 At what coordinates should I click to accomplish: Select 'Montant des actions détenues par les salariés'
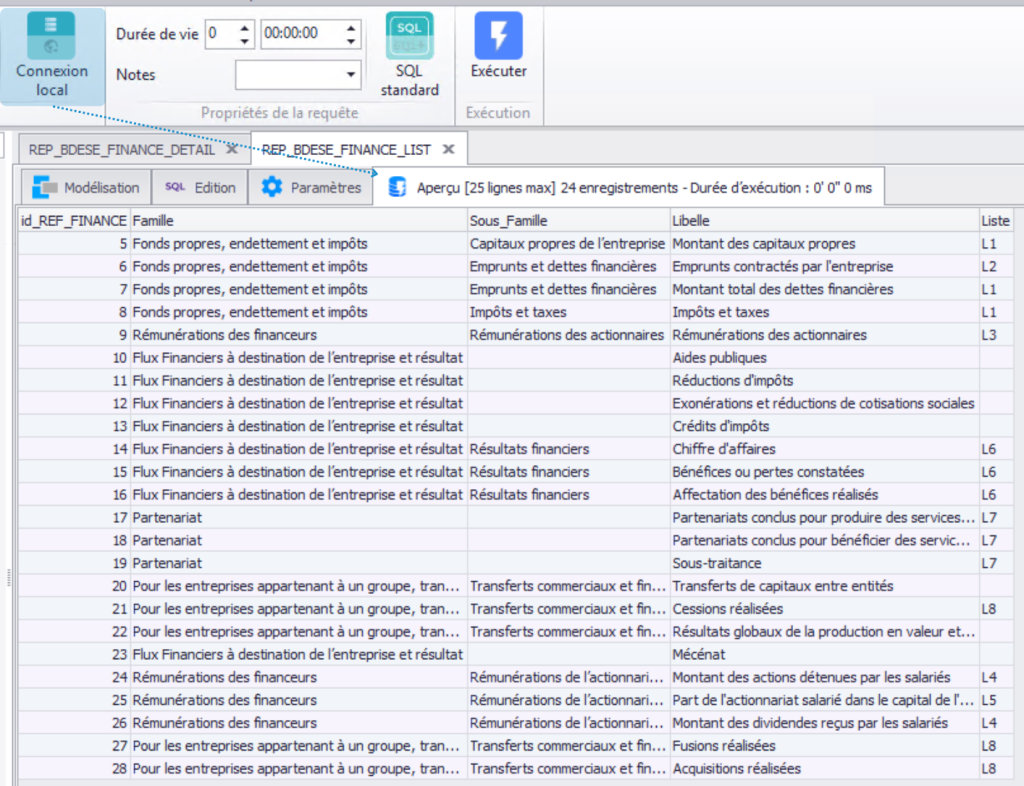pos(824,678)
